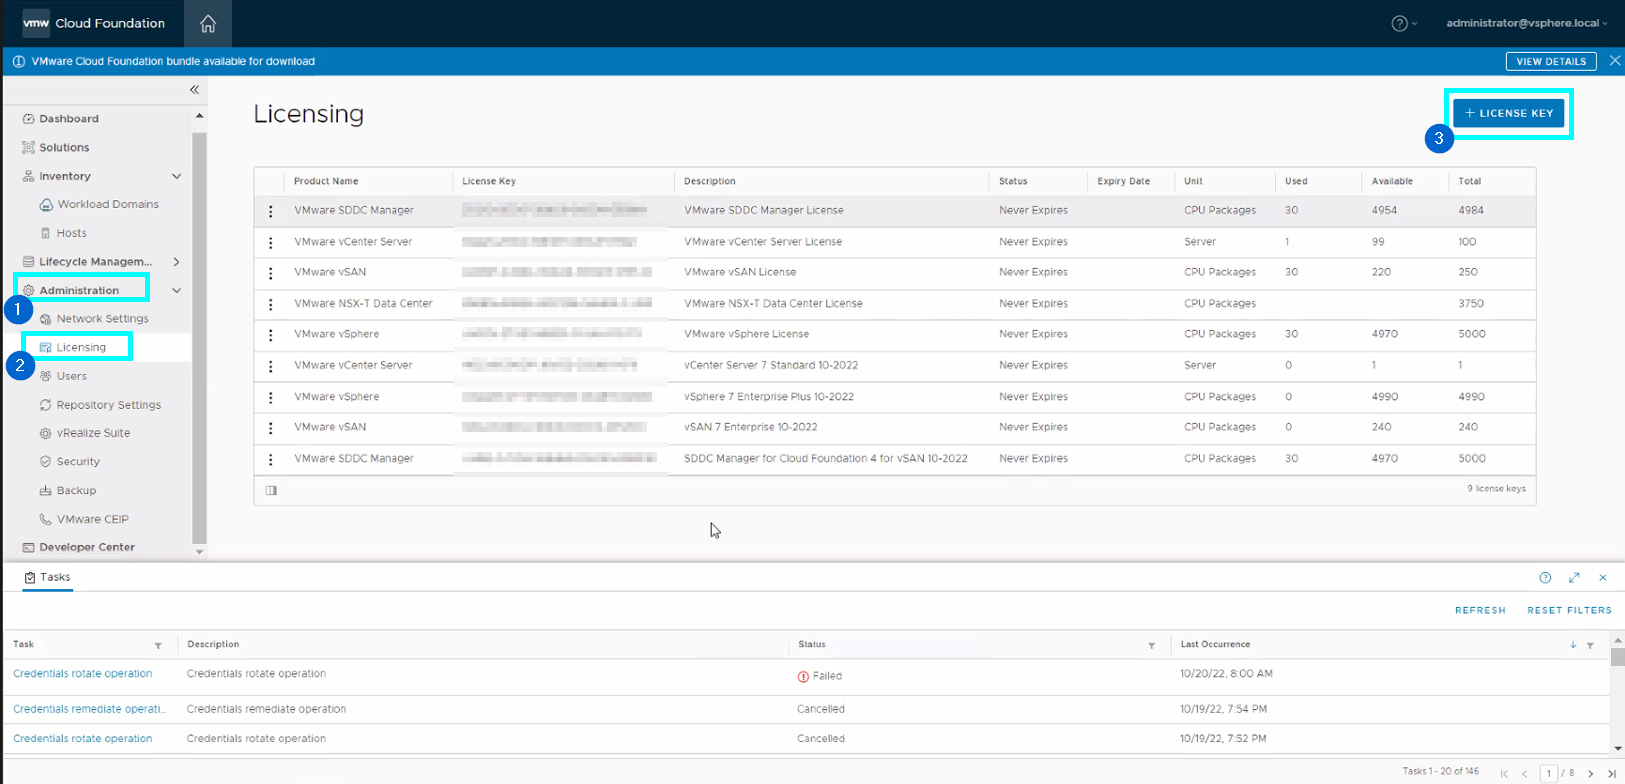Image resolution: width=1625 pixels, height=784 pixels.
Task: Click the + LICENSE KEY button
Action: pos(1508,113)
